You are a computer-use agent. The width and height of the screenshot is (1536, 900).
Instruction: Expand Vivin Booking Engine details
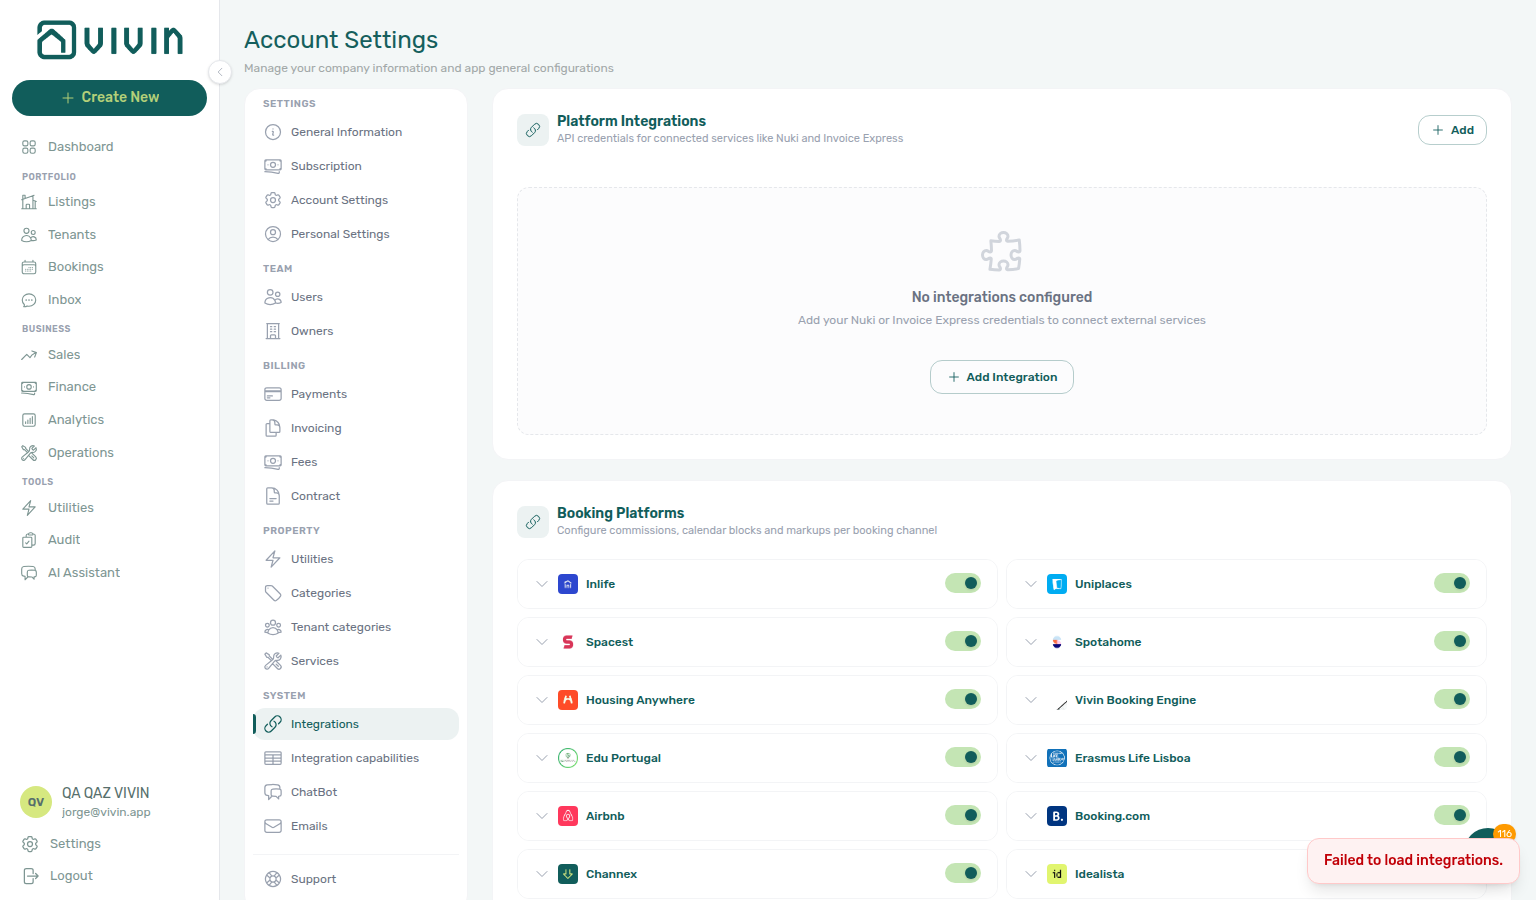(x=1031, y=700)
